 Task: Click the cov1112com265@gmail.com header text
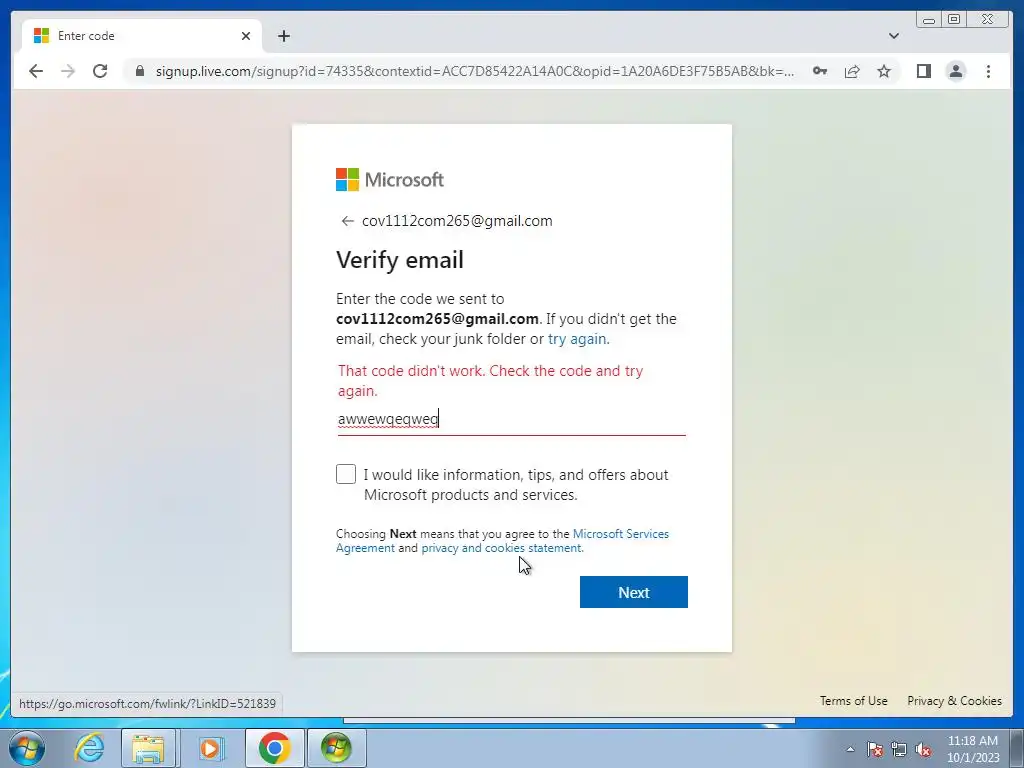[457, 221]
